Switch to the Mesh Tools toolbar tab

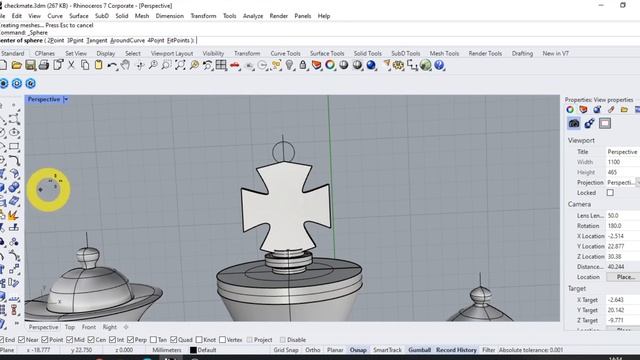click(444, 53)
